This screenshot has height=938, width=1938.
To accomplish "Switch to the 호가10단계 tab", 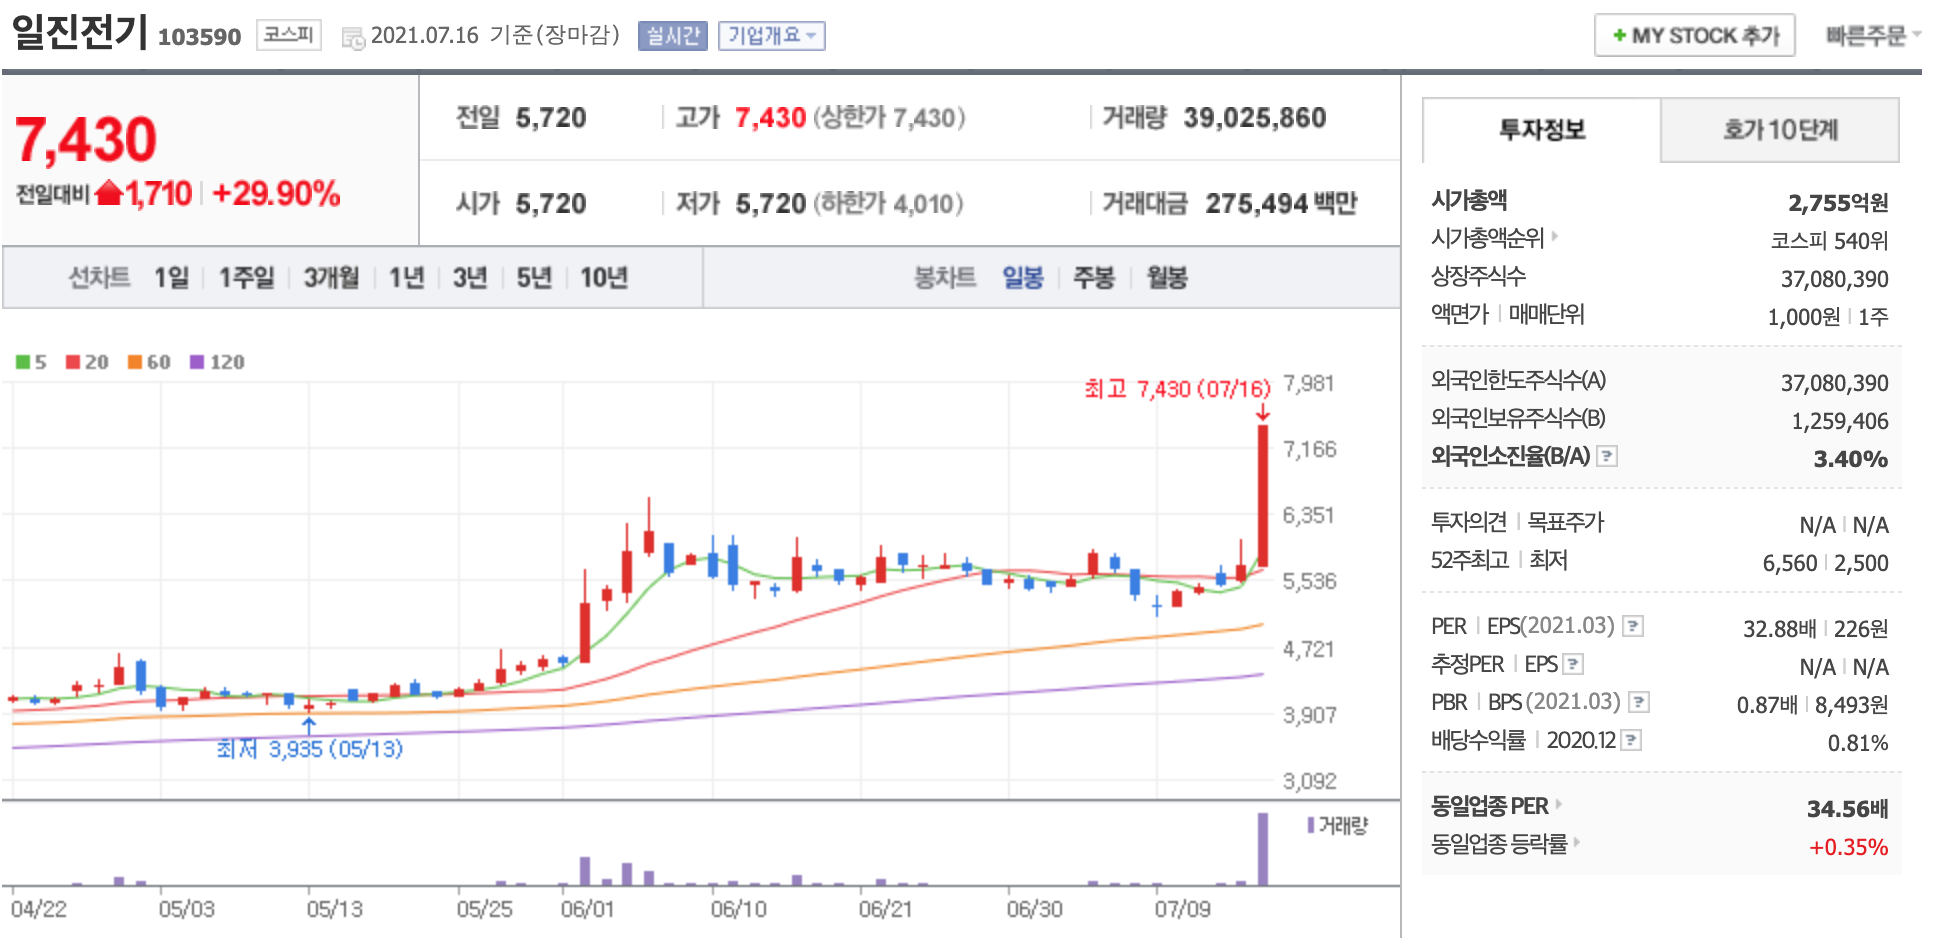I will 1780,130.
